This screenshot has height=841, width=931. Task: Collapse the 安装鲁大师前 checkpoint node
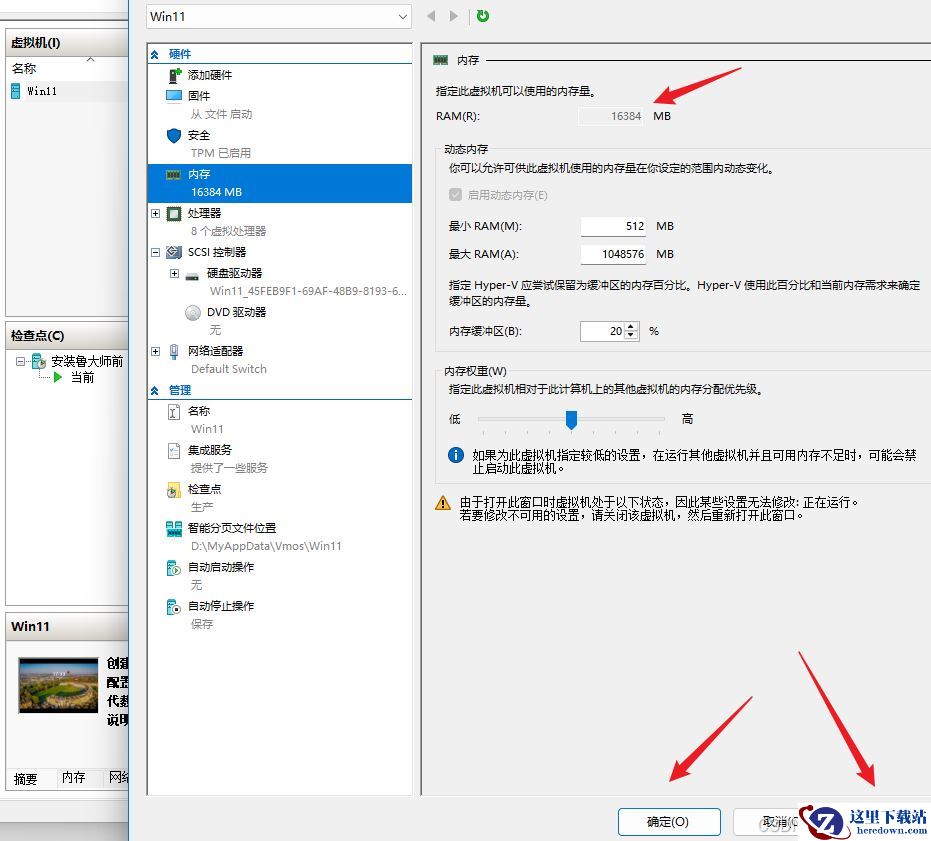(x=20, y=361)
